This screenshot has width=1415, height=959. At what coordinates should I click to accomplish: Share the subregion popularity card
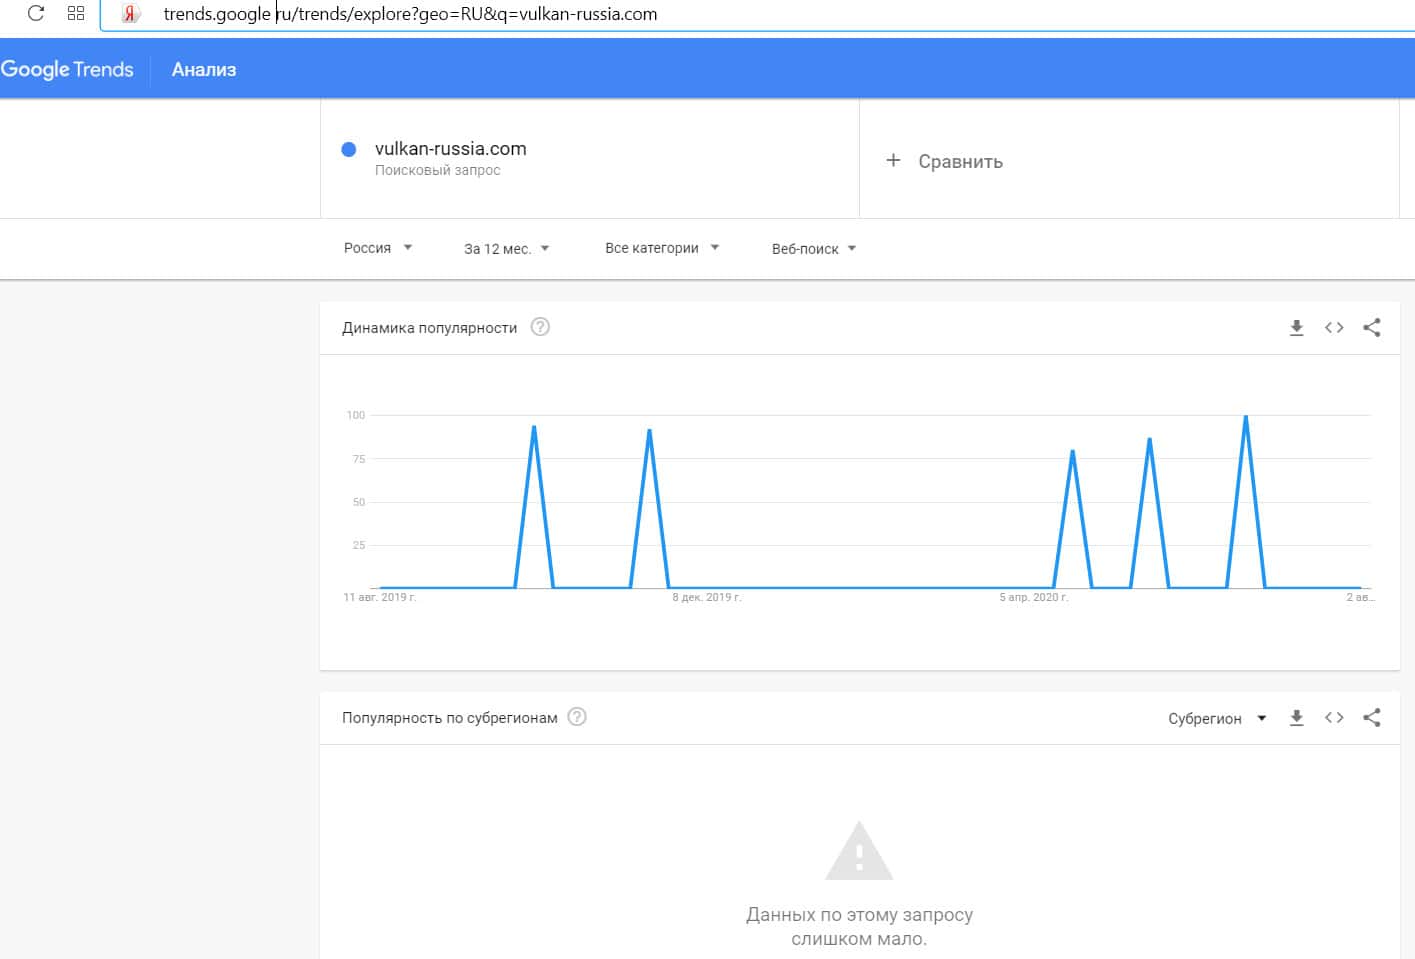click(x=1372, y=718)
